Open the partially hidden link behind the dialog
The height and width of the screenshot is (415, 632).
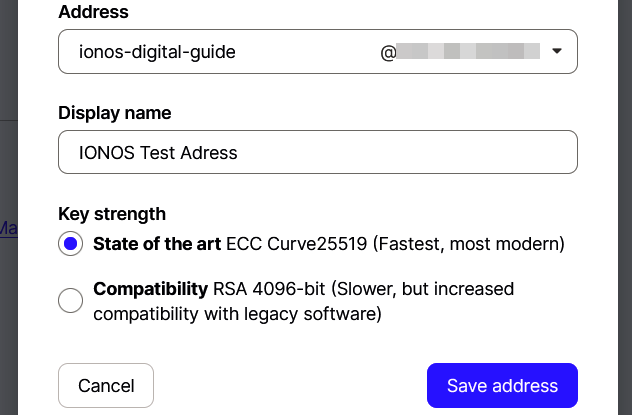coord(7,228)
